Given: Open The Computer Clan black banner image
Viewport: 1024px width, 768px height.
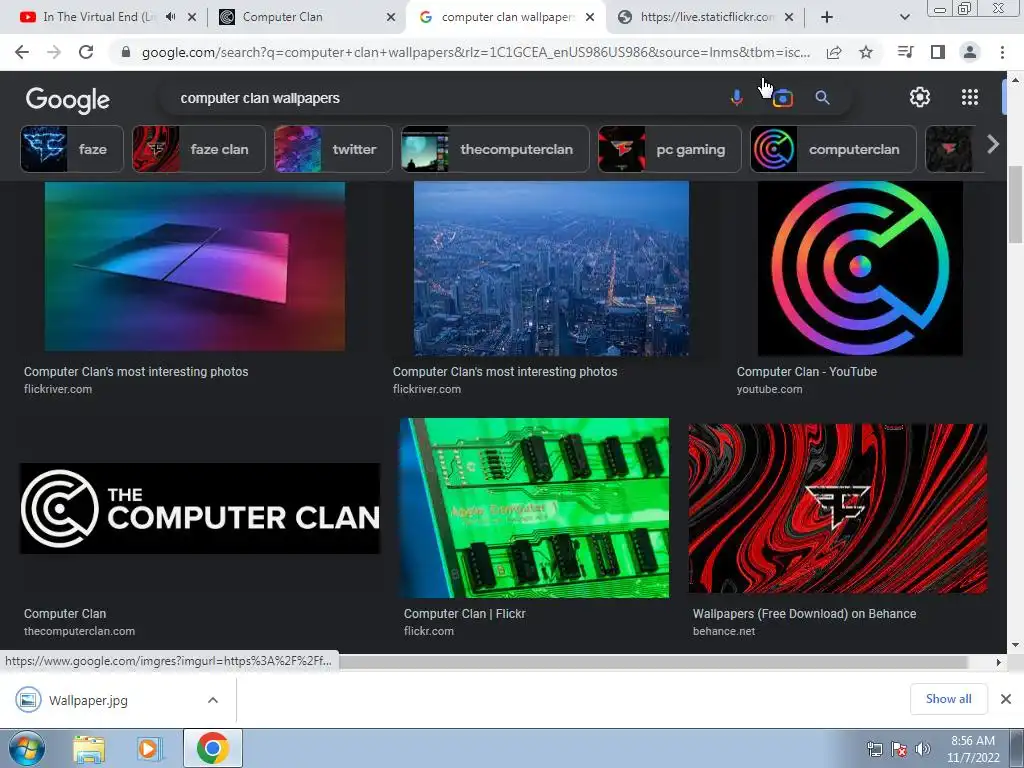Looking at the screenshot, I should click(x=200, y=508).
